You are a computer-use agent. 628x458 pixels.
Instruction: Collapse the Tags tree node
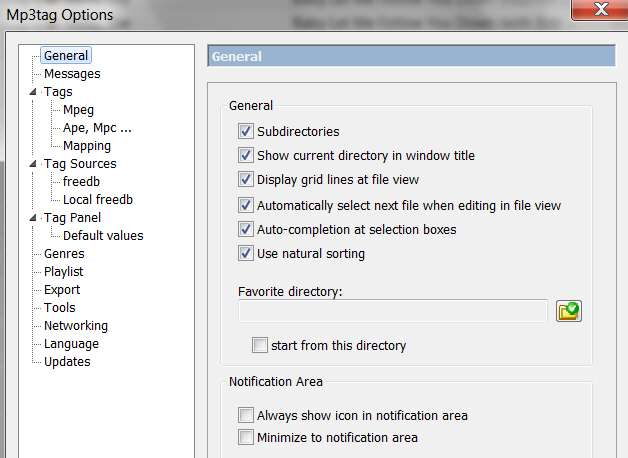[33, 92]
